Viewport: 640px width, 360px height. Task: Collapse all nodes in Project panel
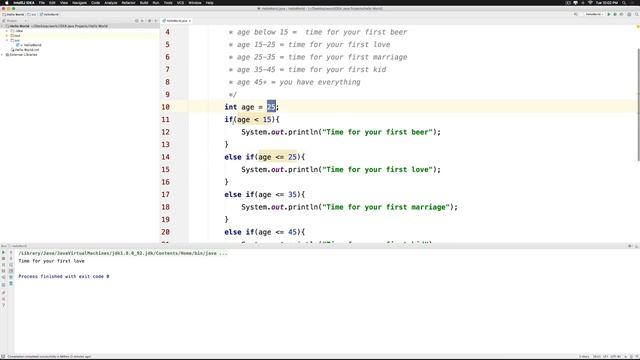point(142,20)
